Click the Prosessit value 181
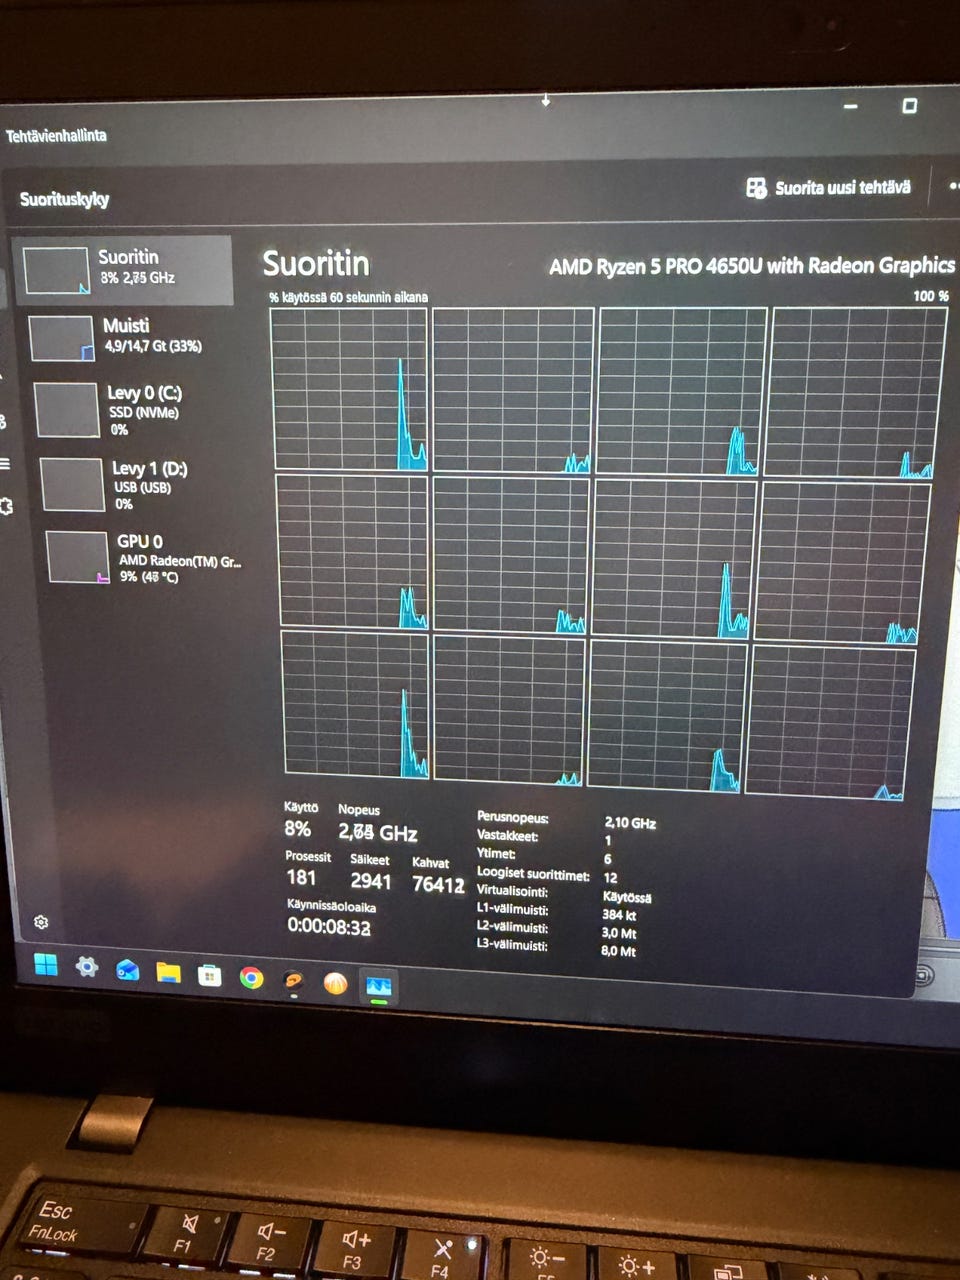 pyautogui.click(x=302, y=878)
